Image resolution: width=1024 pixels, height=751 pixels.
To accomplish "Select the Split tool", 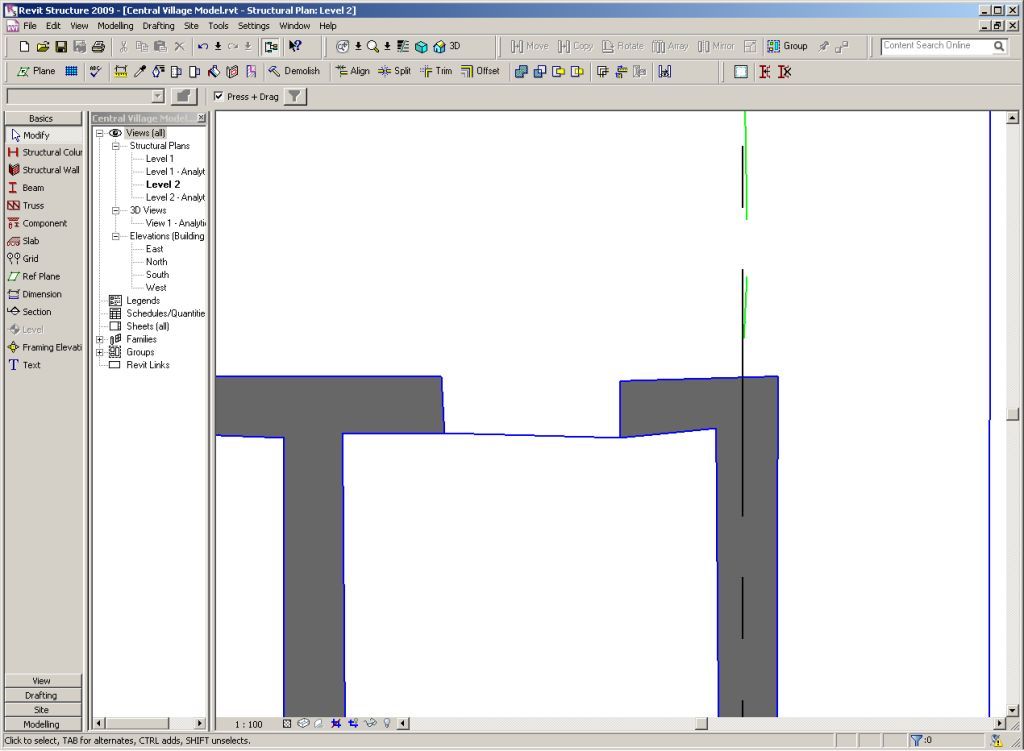I will tap(394, 71).
